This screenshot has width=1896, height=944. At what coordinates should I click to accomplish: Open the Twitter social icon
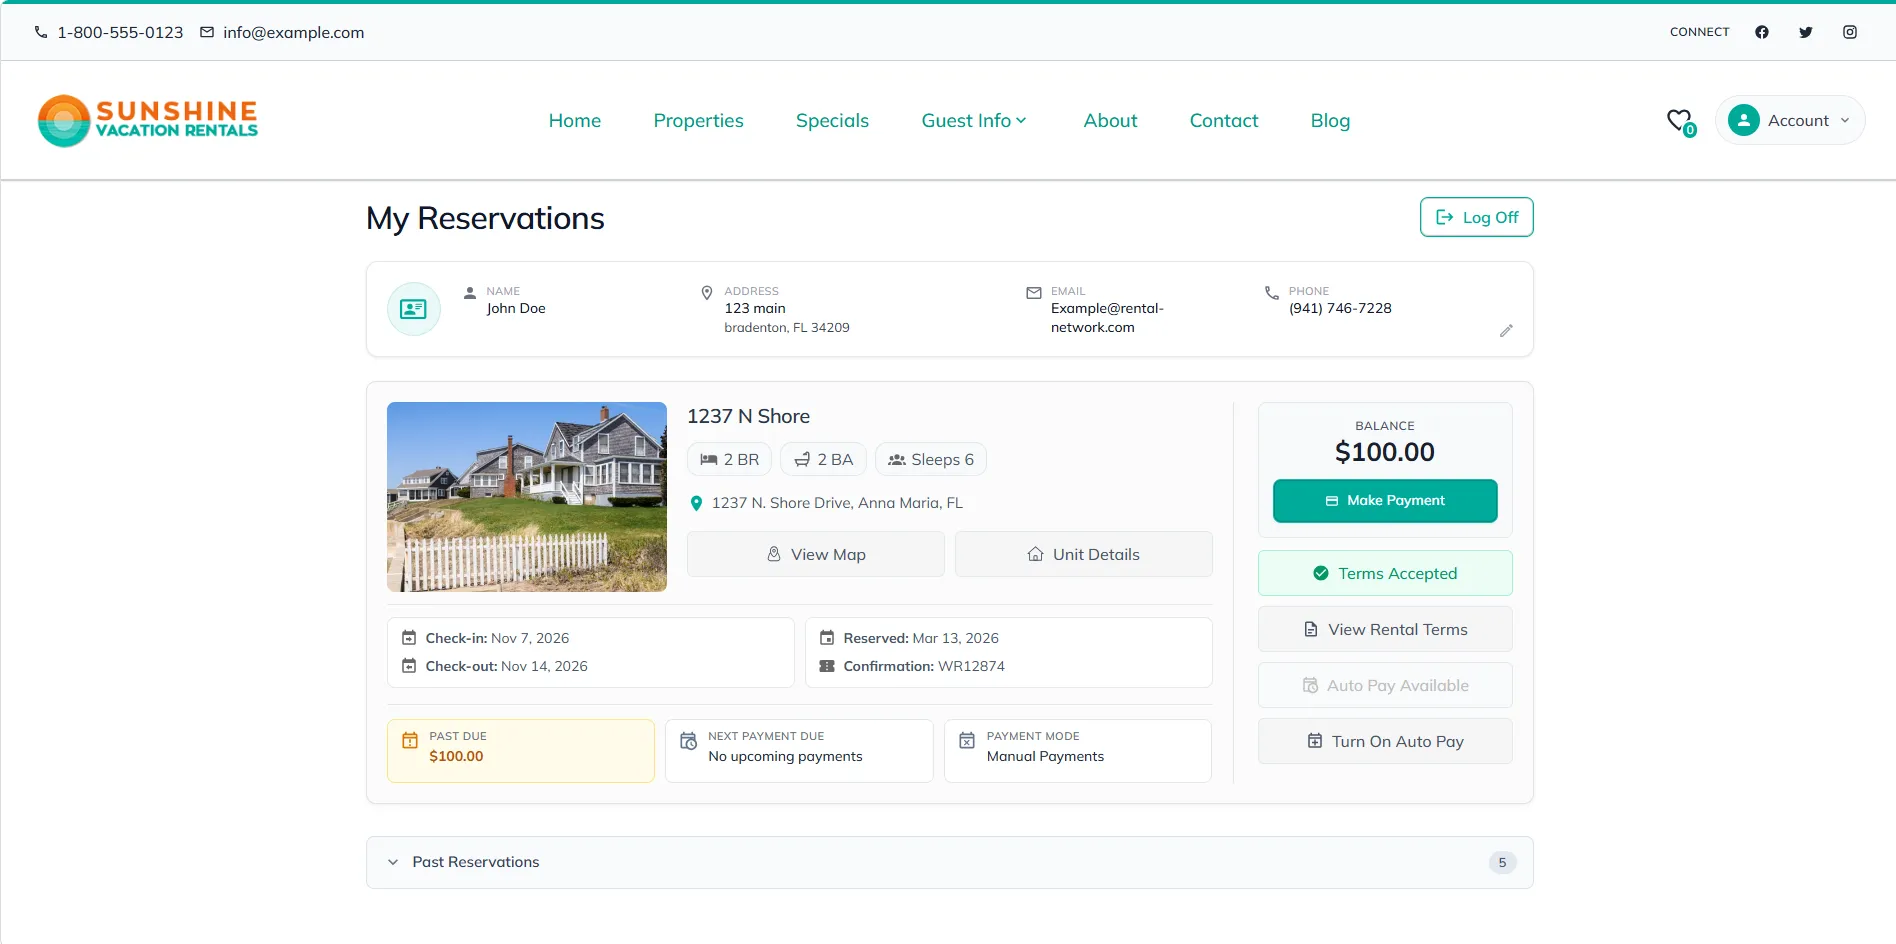click(1806, 32)
